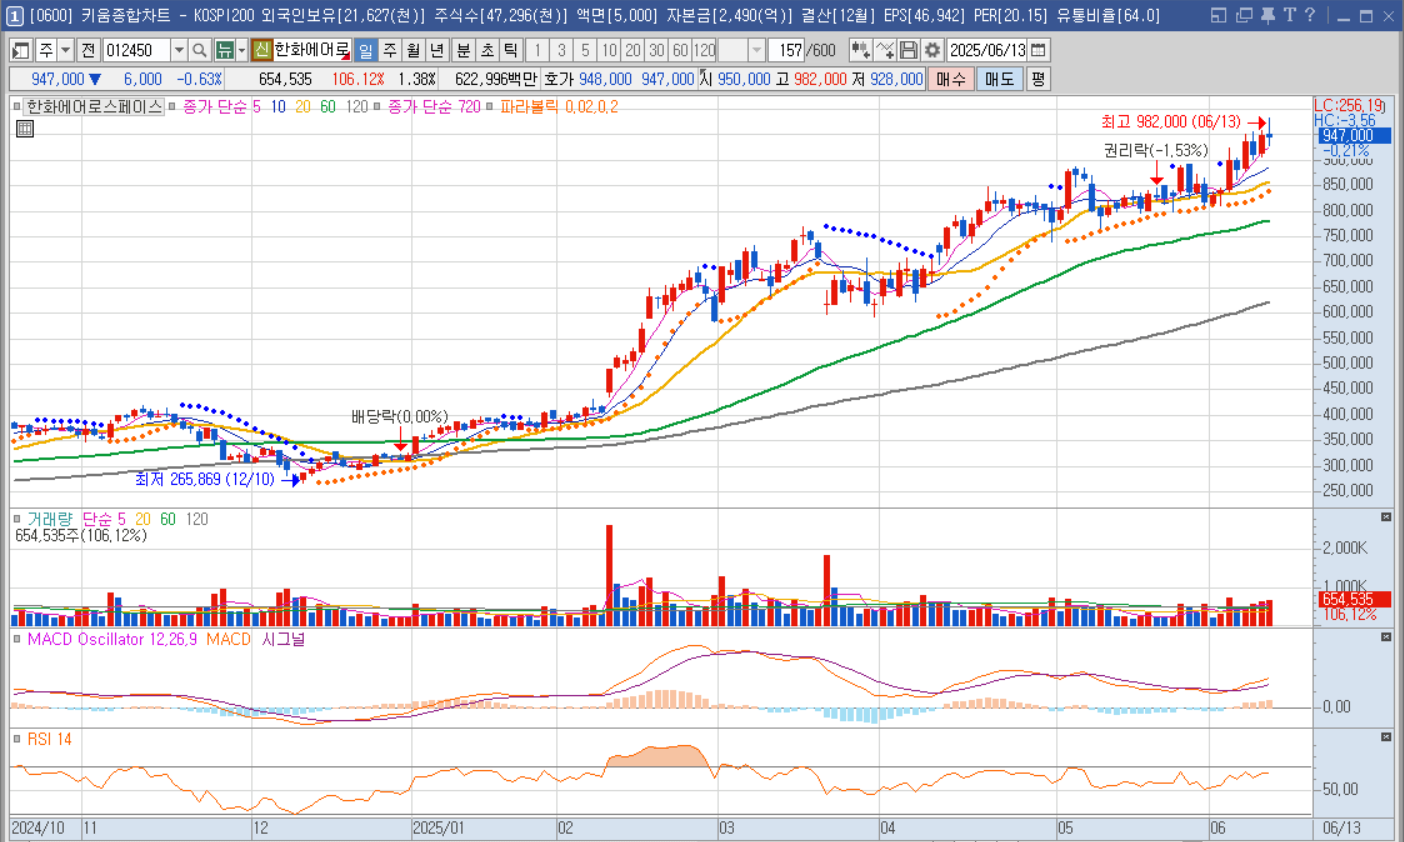Click the floppy disk save icon
This screenshot has height=842, width=1404.
908,50
